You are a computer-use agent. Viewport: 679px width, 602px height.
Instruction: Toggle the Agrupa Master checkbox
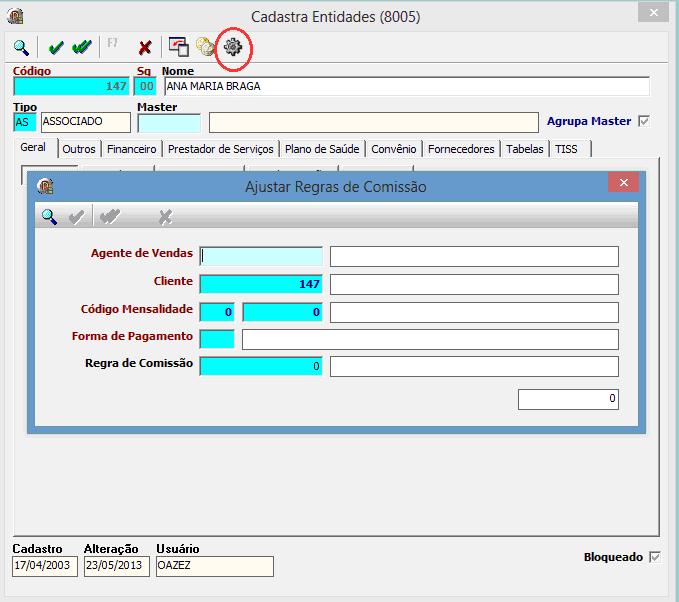click(x=644, y=121)
